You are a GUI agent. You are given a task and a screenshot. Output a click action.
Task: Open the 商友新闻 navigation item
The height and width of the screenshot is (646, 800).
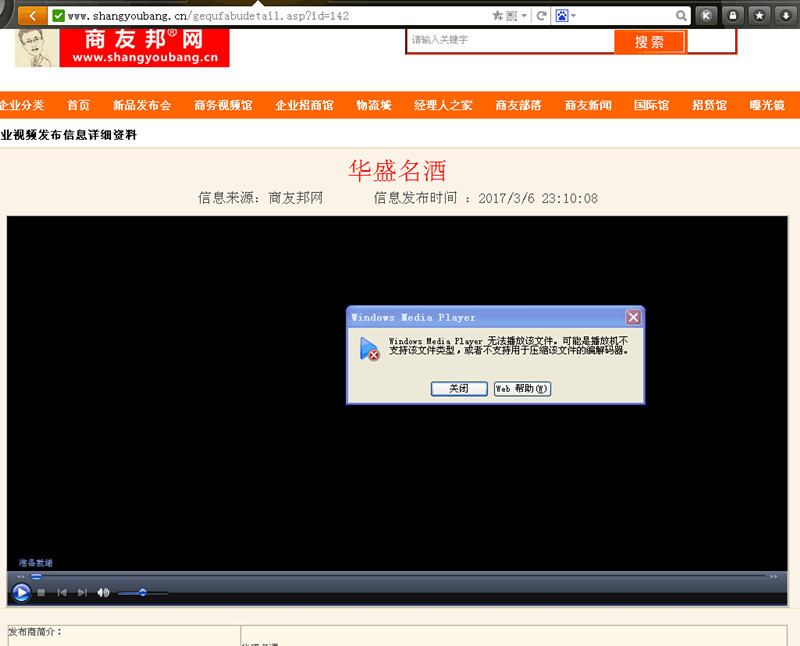coord(588,105)
